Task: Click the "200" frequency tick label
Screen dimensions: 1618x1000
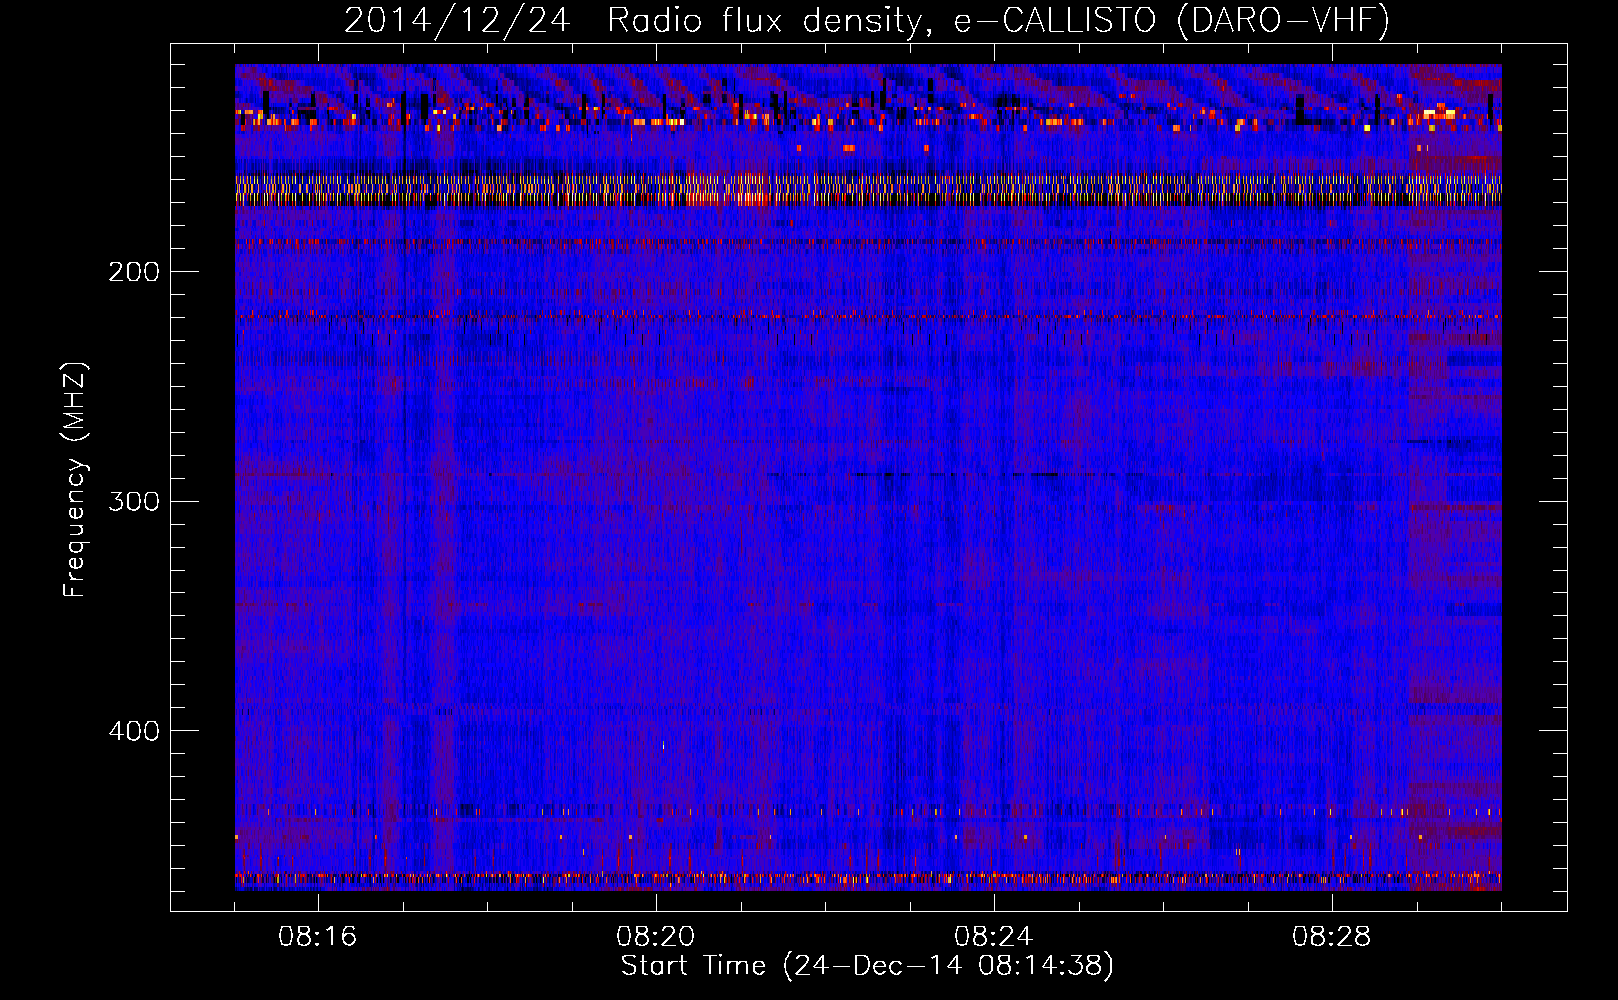Action: tap(134, 272)
